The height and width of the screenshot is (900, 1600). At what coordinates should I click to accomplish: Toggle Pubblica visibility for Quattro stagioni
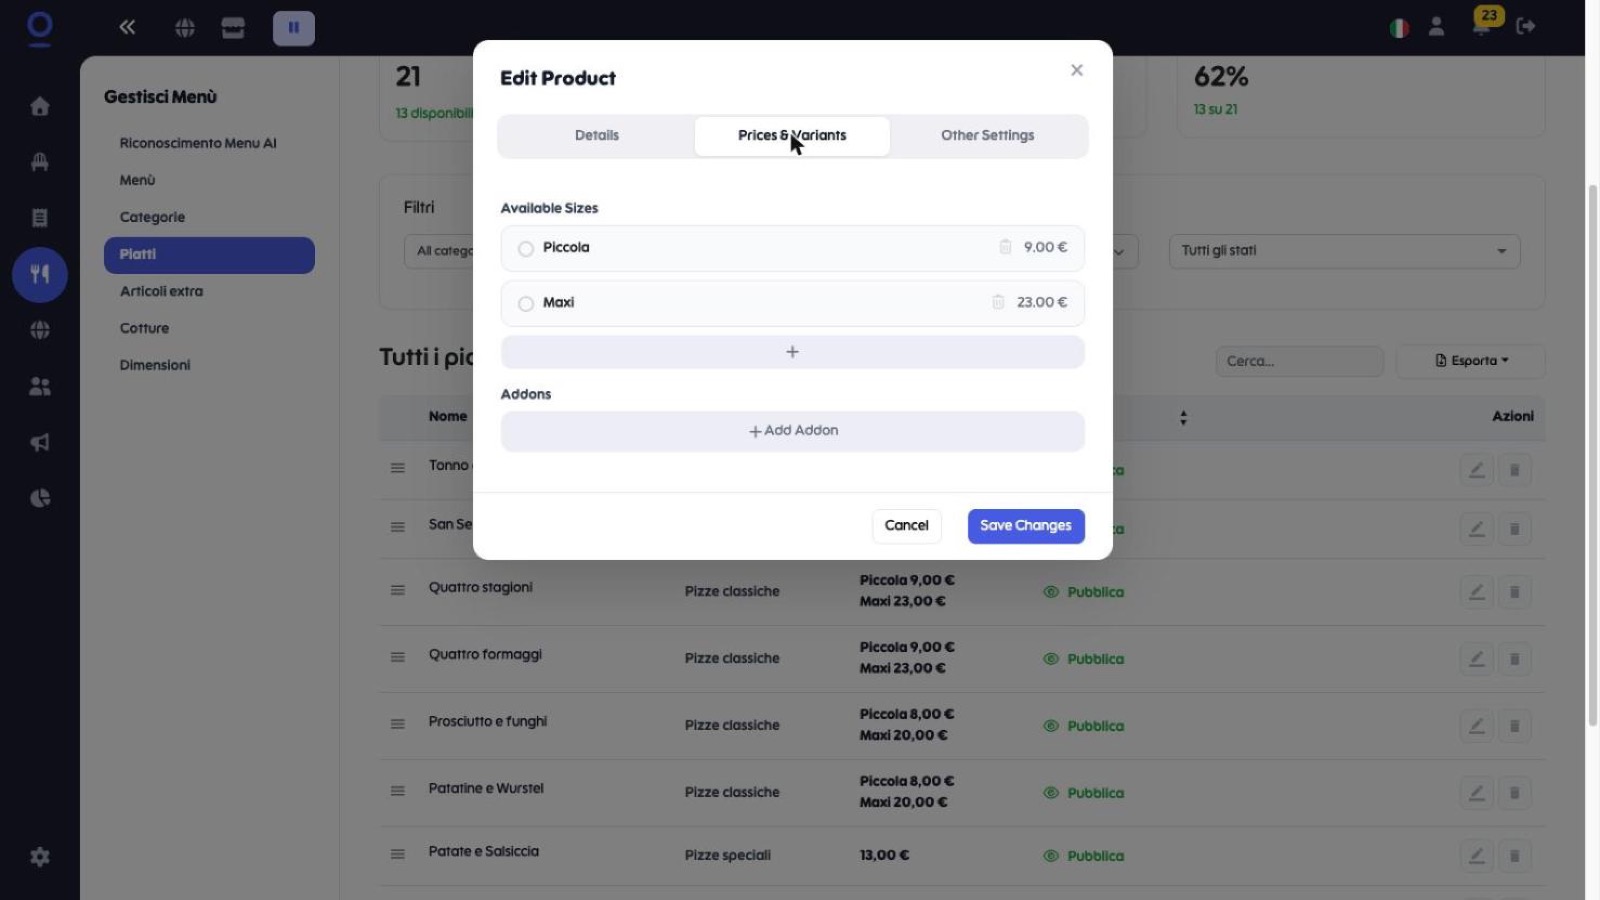pos(1084,592)
